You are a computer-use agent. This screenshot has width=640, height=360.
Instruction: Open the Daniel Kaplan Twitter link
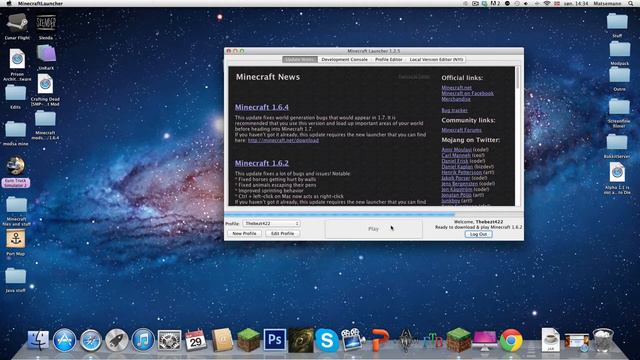point(457,167)
